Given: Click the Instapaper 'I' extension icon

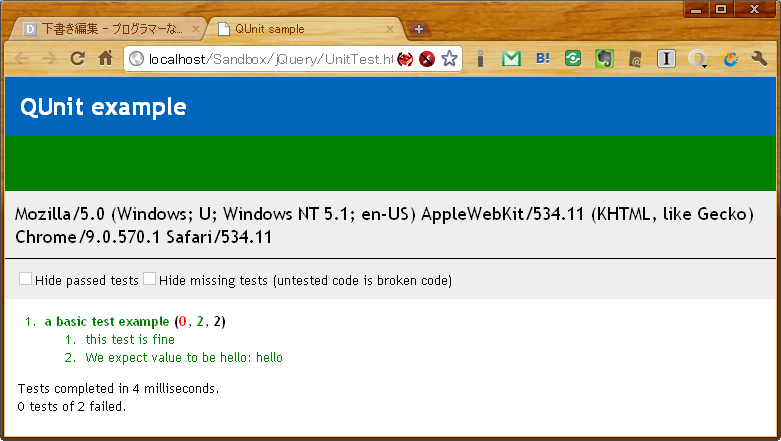Looking at the screenshot, I should click(666, 59).
